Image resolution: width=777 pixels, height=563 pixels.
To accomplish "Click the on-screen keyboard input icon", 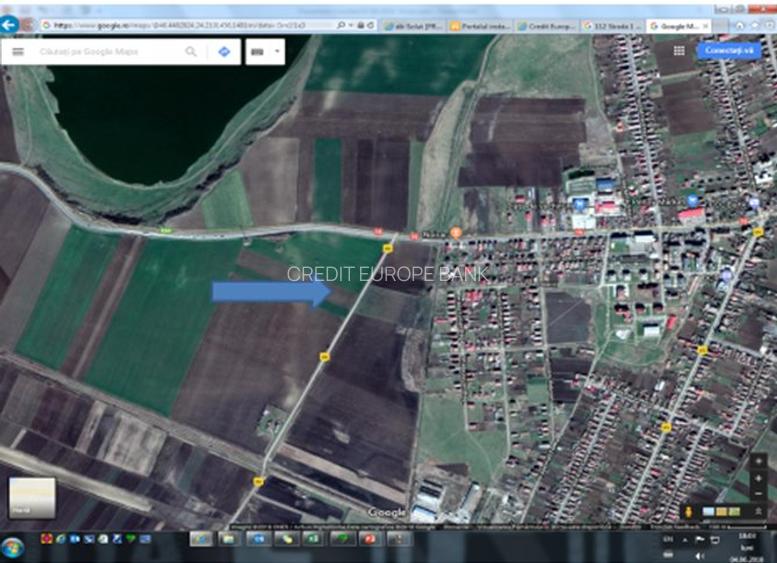I will [x=257, y=52].
